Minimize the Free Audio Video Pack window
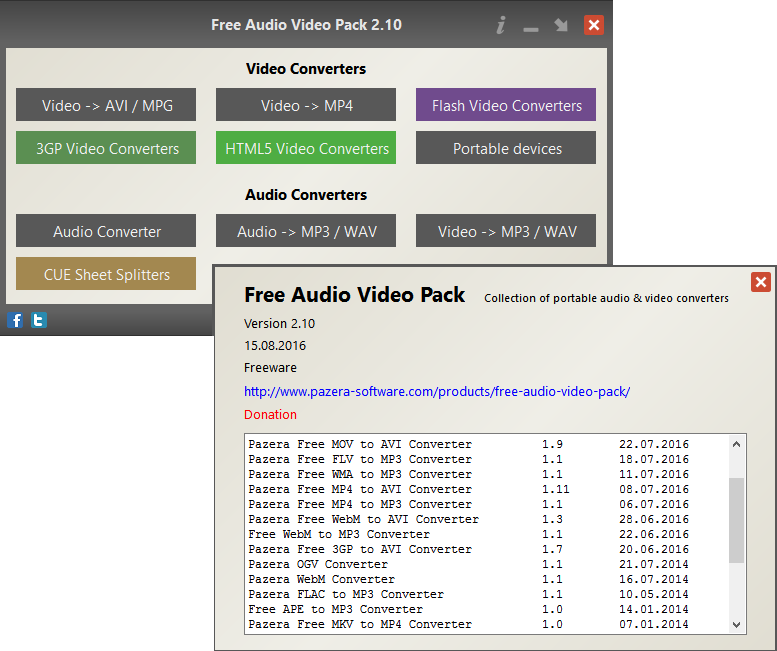 pyautogui.click(x=531, y=30)
